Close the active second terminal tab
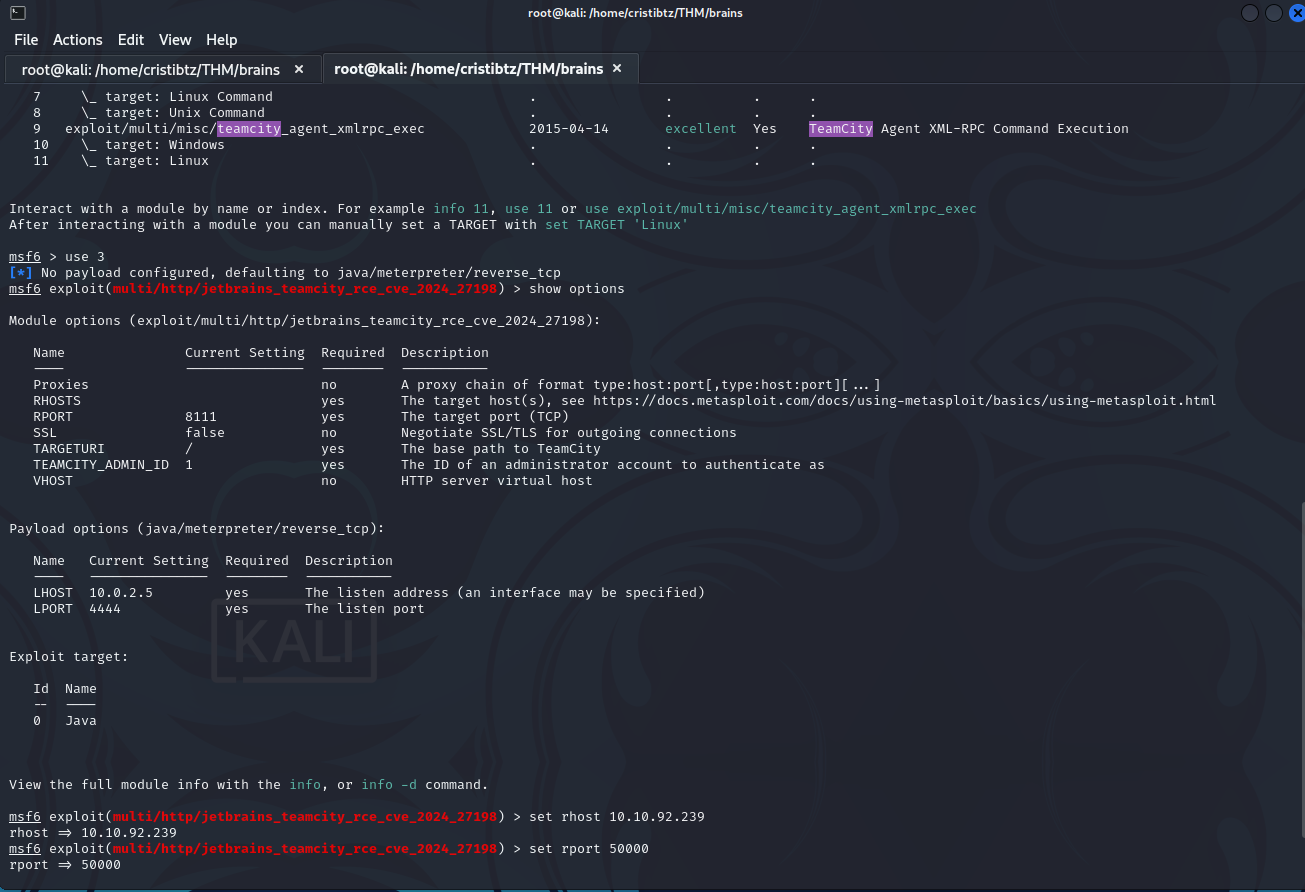This screenshot has width=1305, height=892. tap(617, 69)
